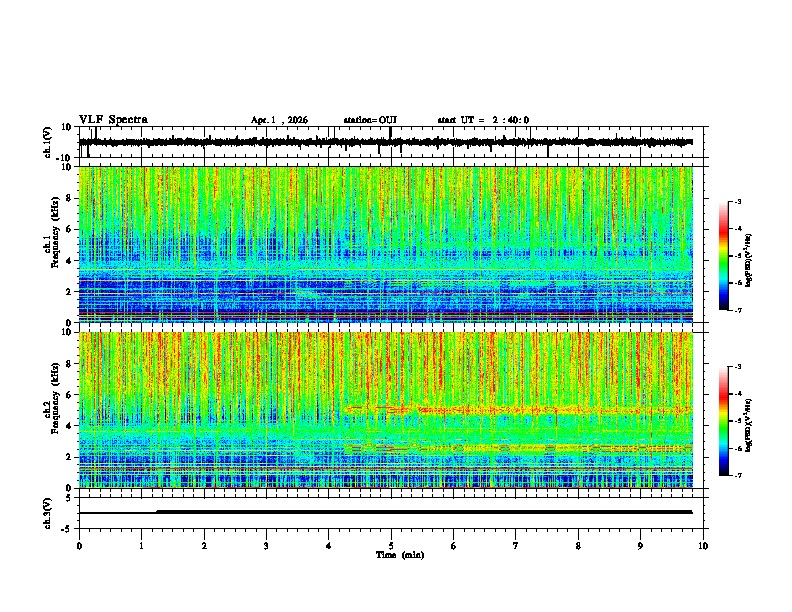Click time axis tick label '0'
The image size is (792, 612).
coord(79,546)
